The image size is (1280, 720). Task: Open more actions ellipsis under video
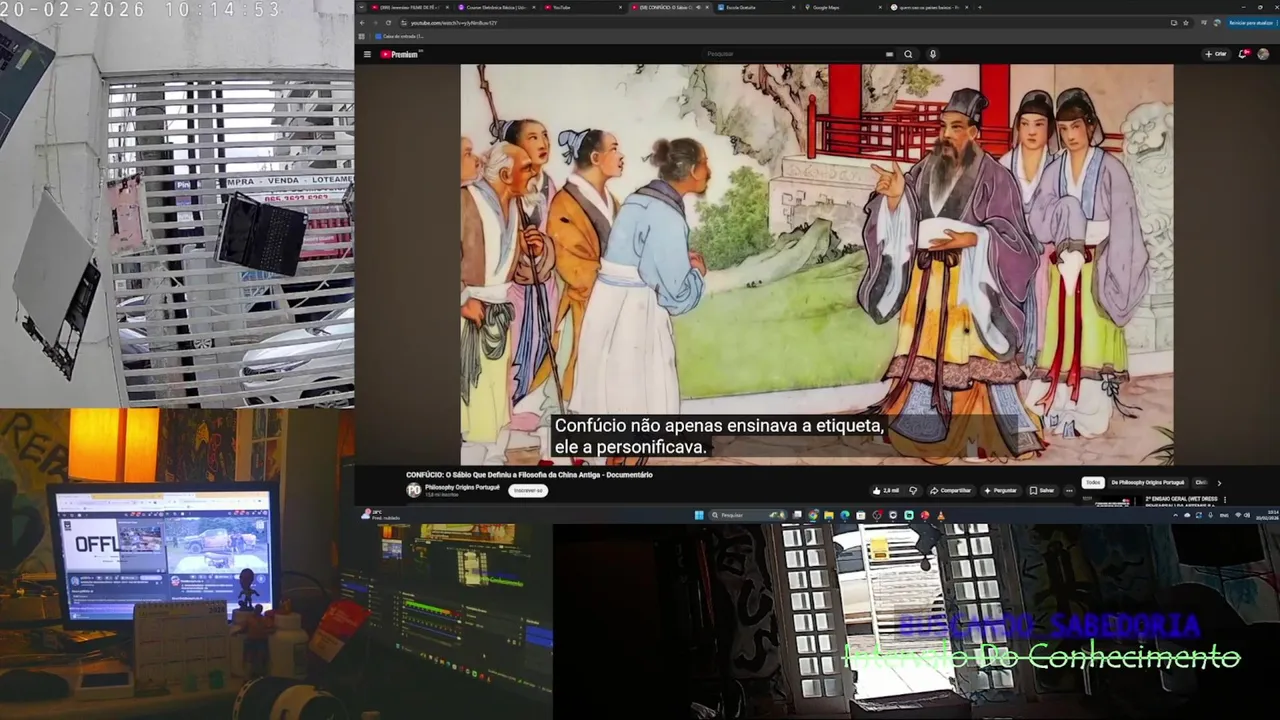tap(1069, 490)
